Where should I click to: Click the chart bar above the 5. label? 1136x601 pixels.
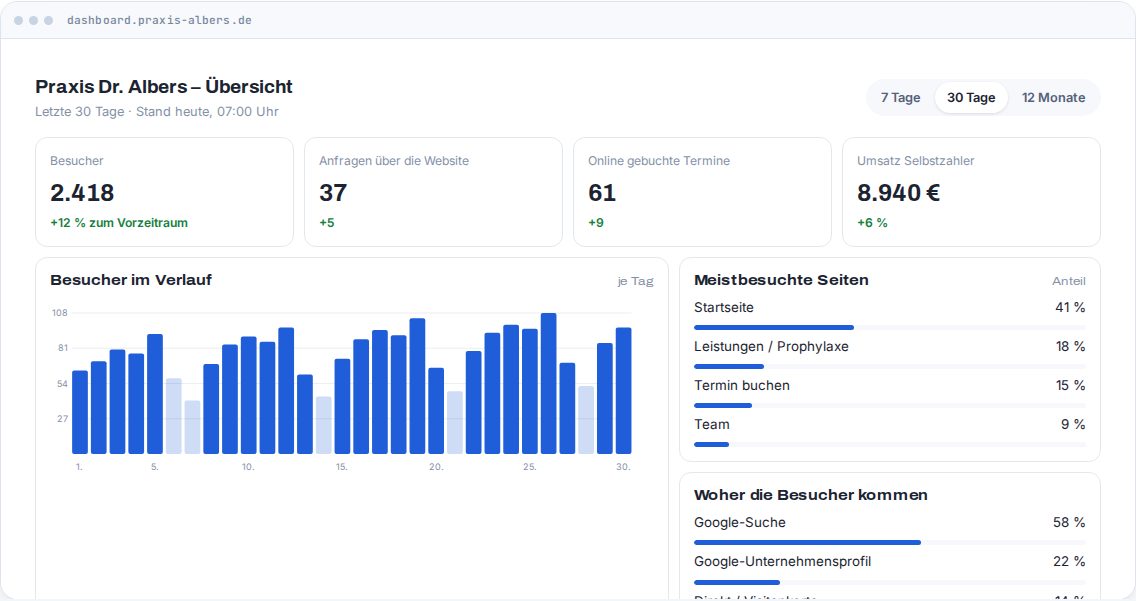(x=155, y=394)
